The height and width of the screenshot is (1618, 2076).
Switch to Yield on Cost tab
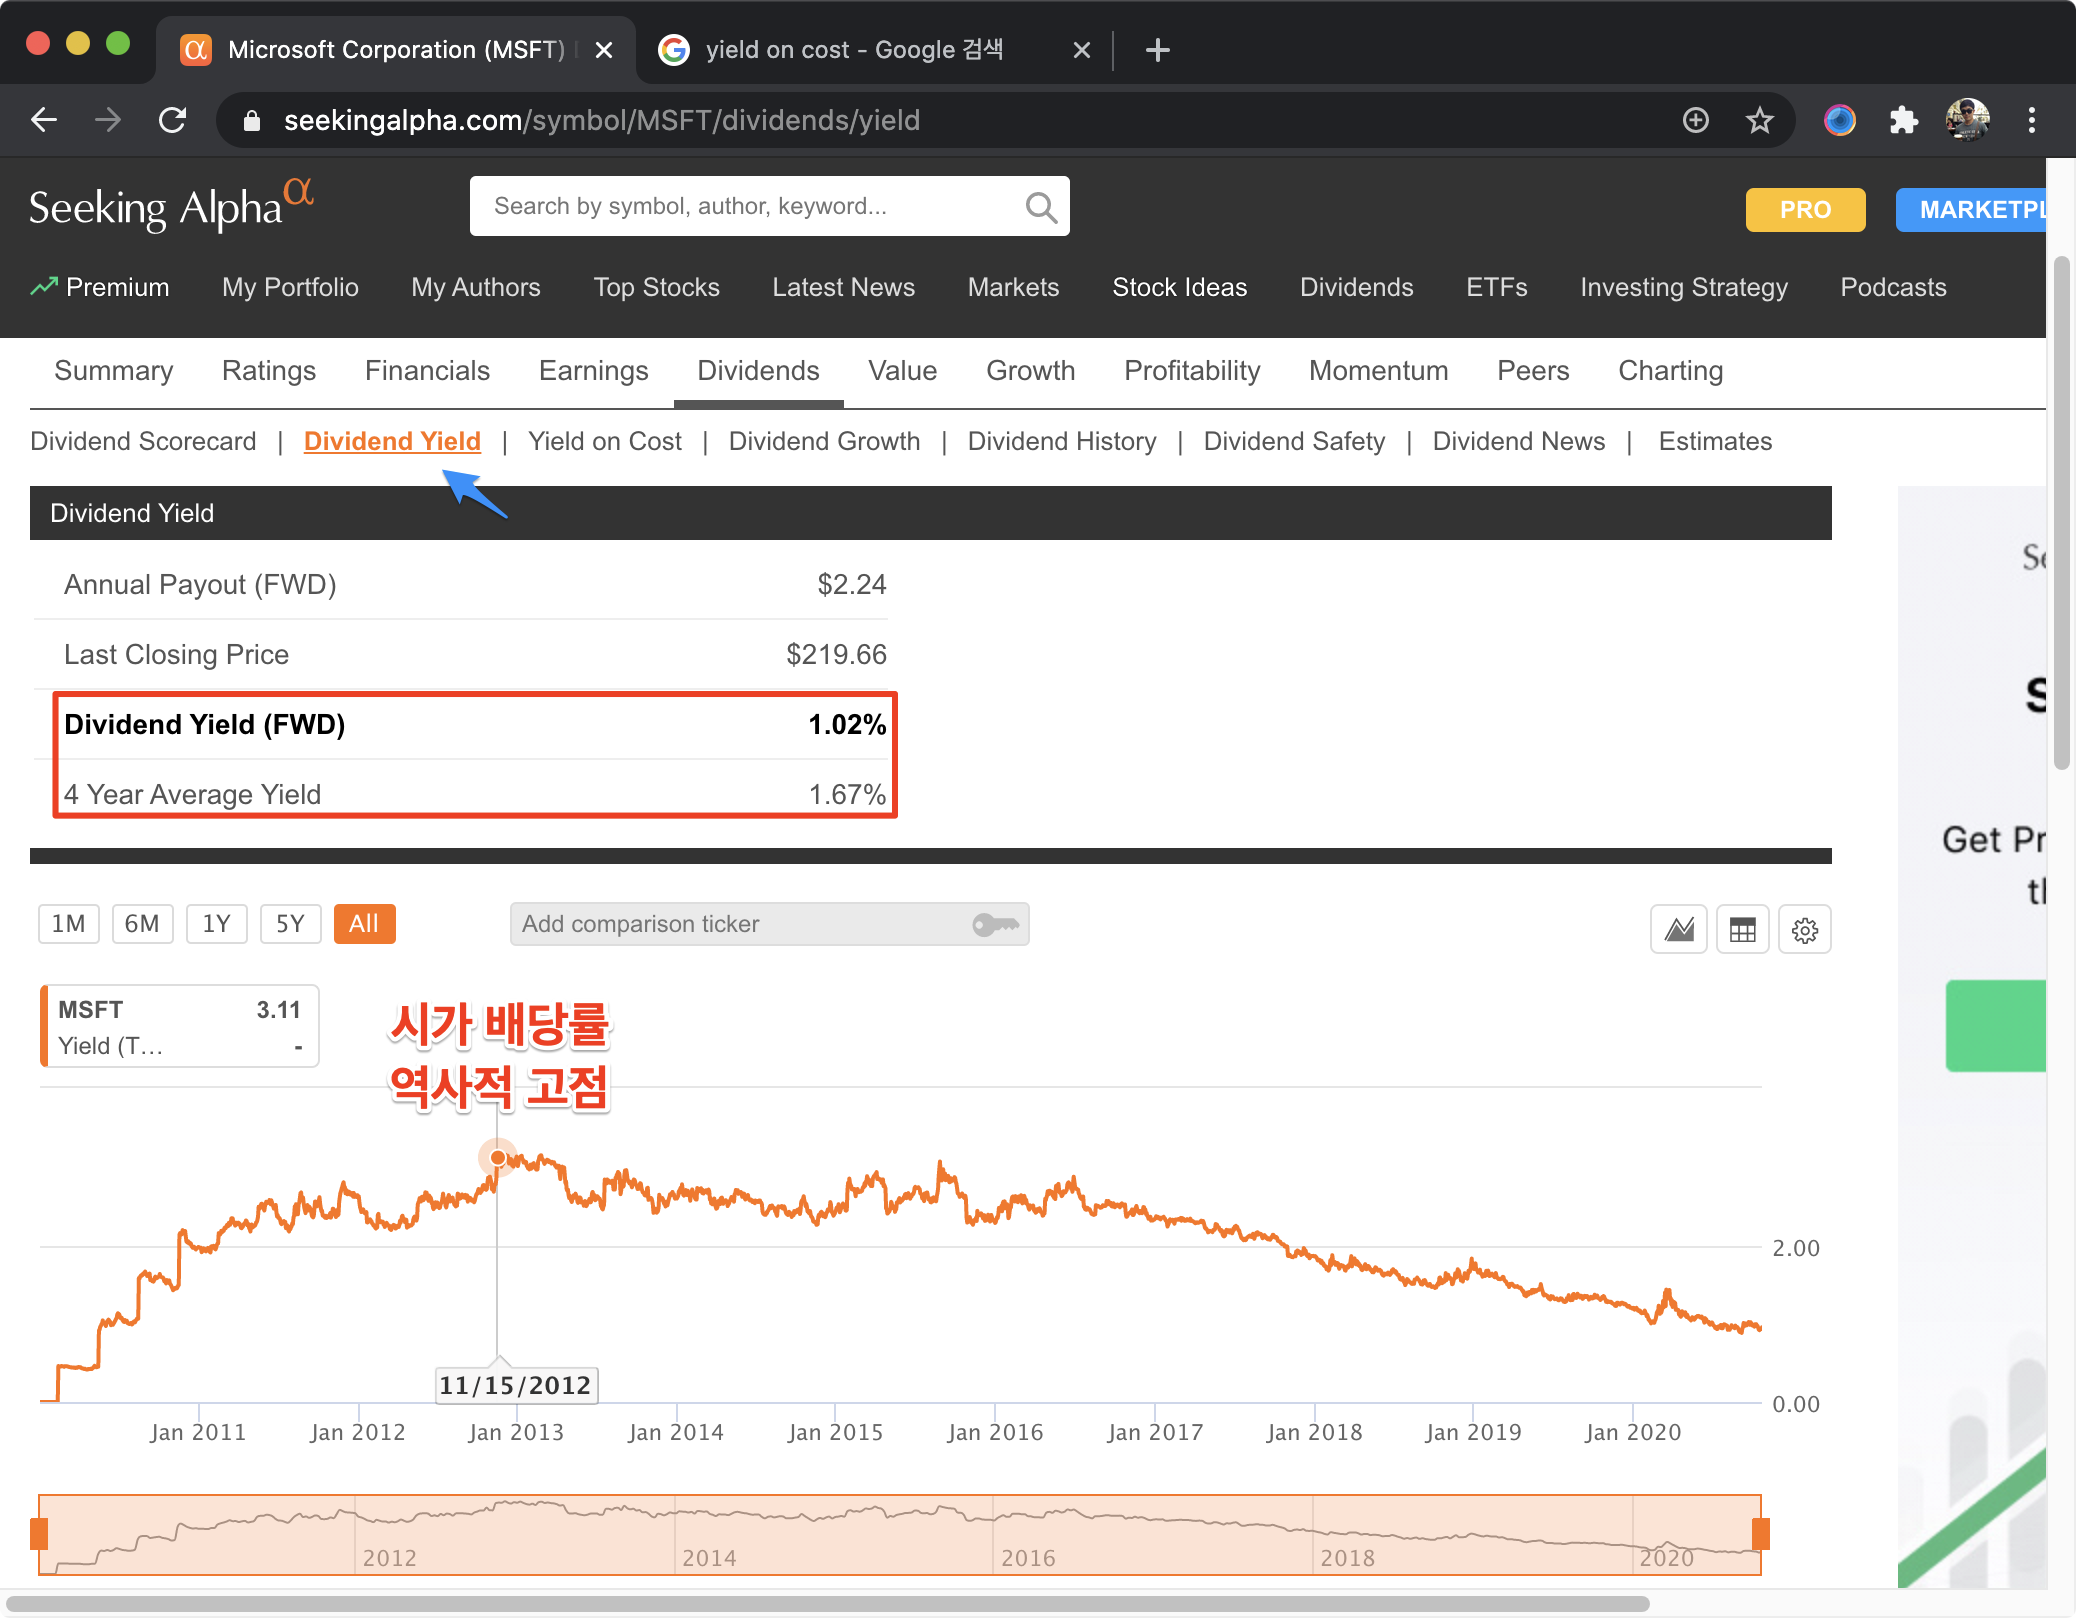[x=604, y=442]
